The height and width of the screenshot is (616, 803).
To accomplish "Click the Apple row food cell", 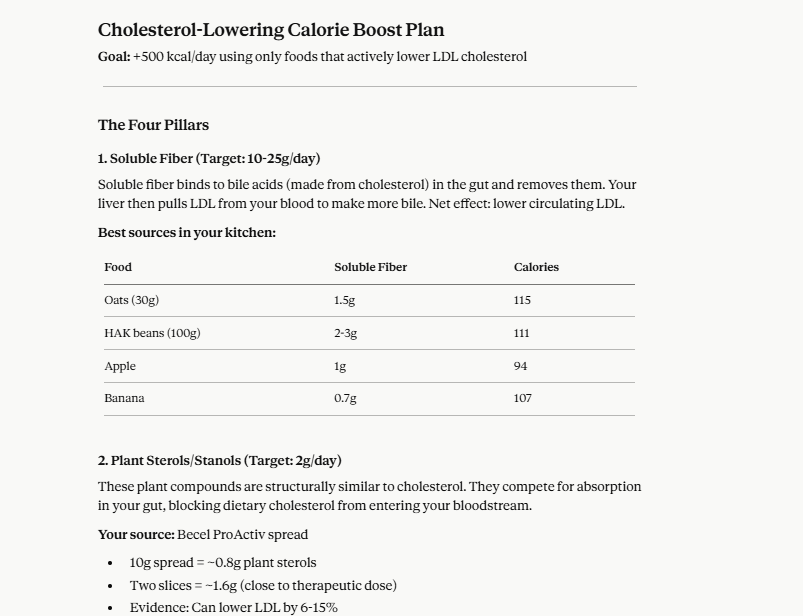I will click(120, 366).
